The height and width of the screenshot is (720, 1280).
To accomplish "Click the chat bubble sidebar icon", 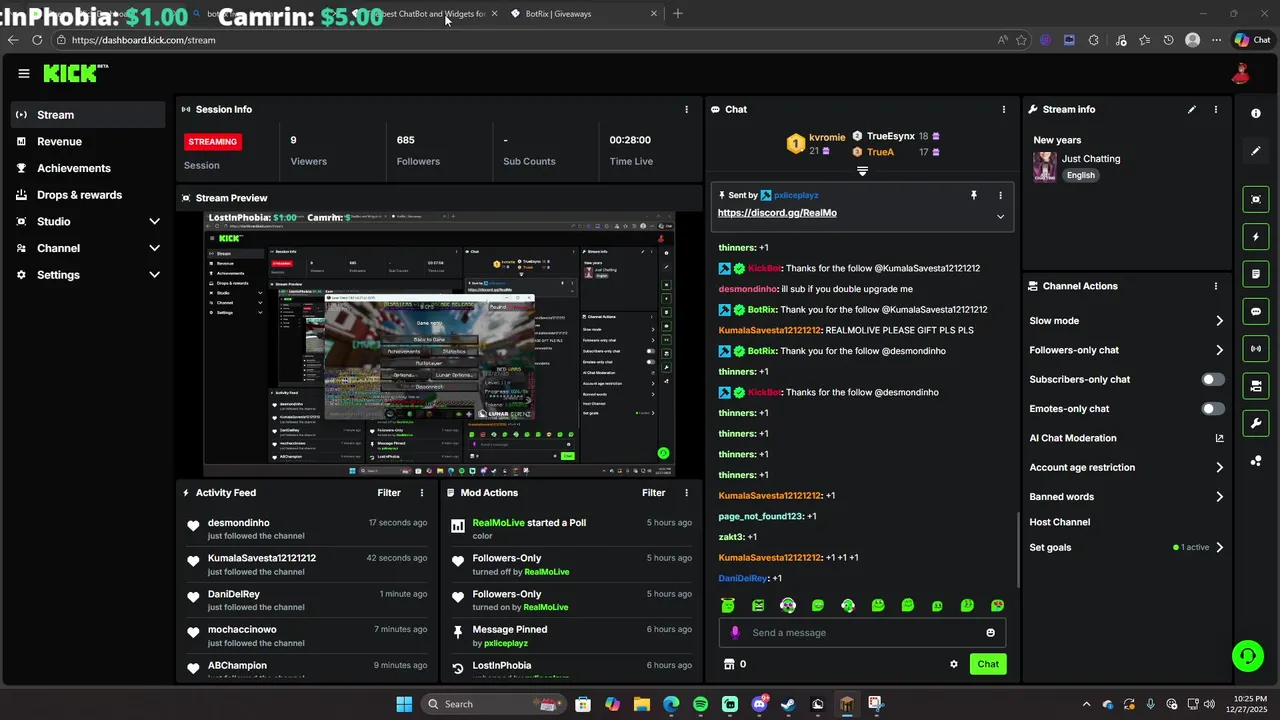I will point(1256,311).
